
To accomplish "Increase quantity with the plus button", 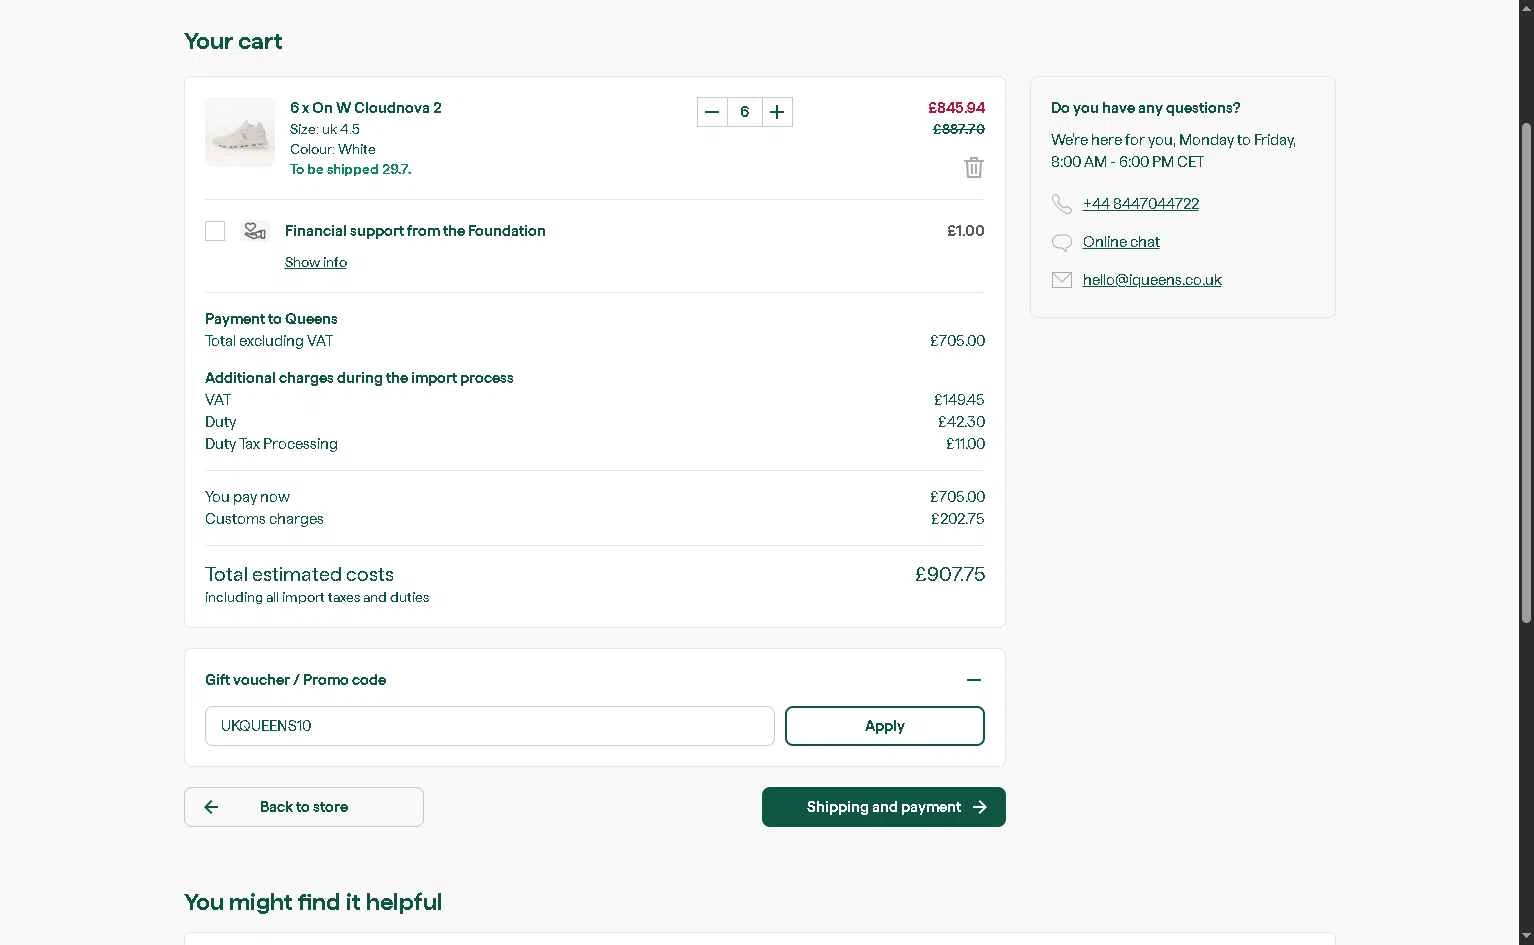I will [777, 112].
